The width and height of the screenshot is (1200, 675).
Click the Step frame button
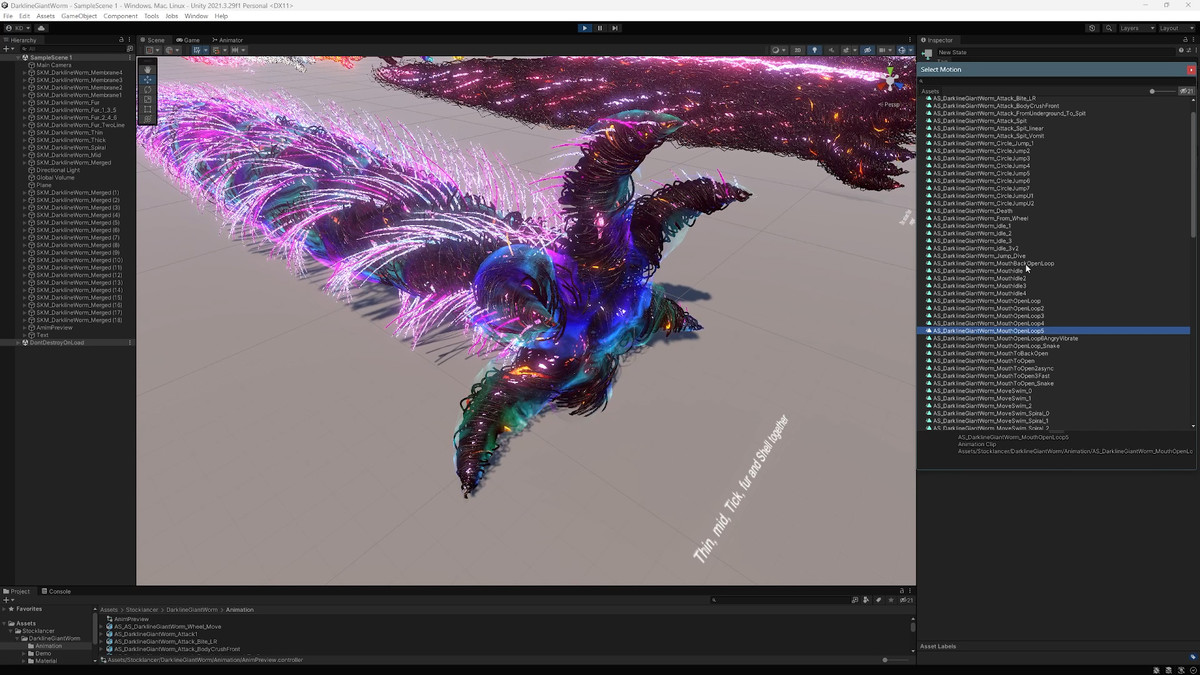615,28
